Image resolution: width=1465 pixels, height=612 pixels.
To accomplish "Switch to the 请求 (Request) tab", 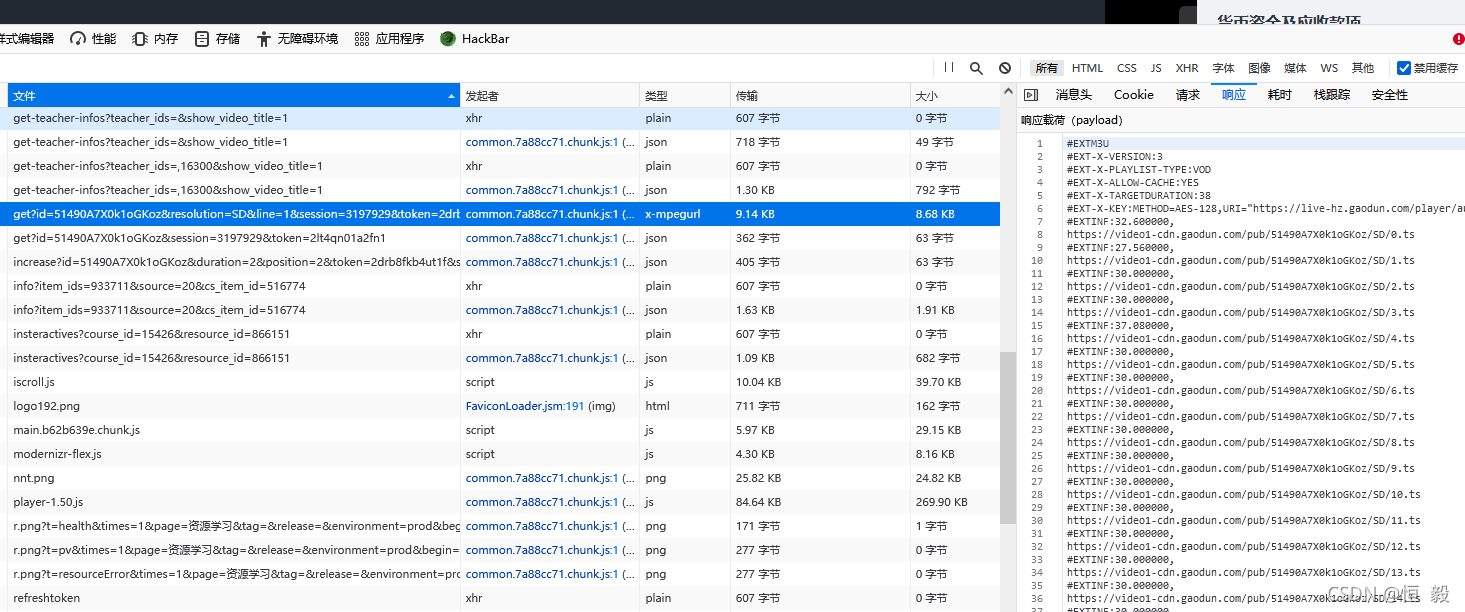I will 1188,95.
